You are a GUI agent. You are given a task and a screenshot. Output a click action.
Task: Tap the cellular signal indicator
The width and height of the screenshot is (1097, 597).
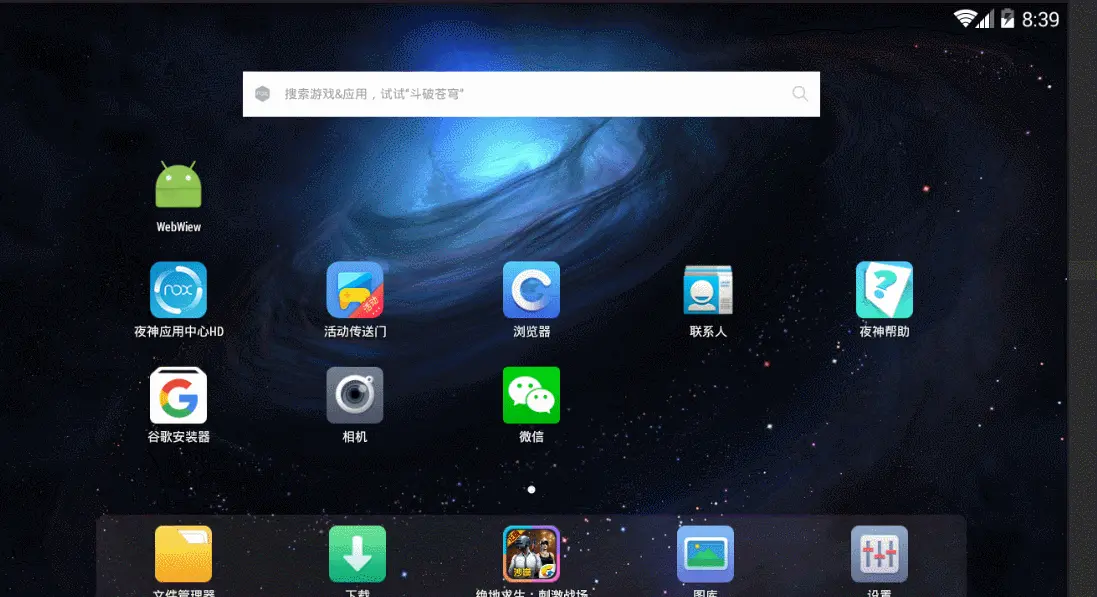point(985,19)
